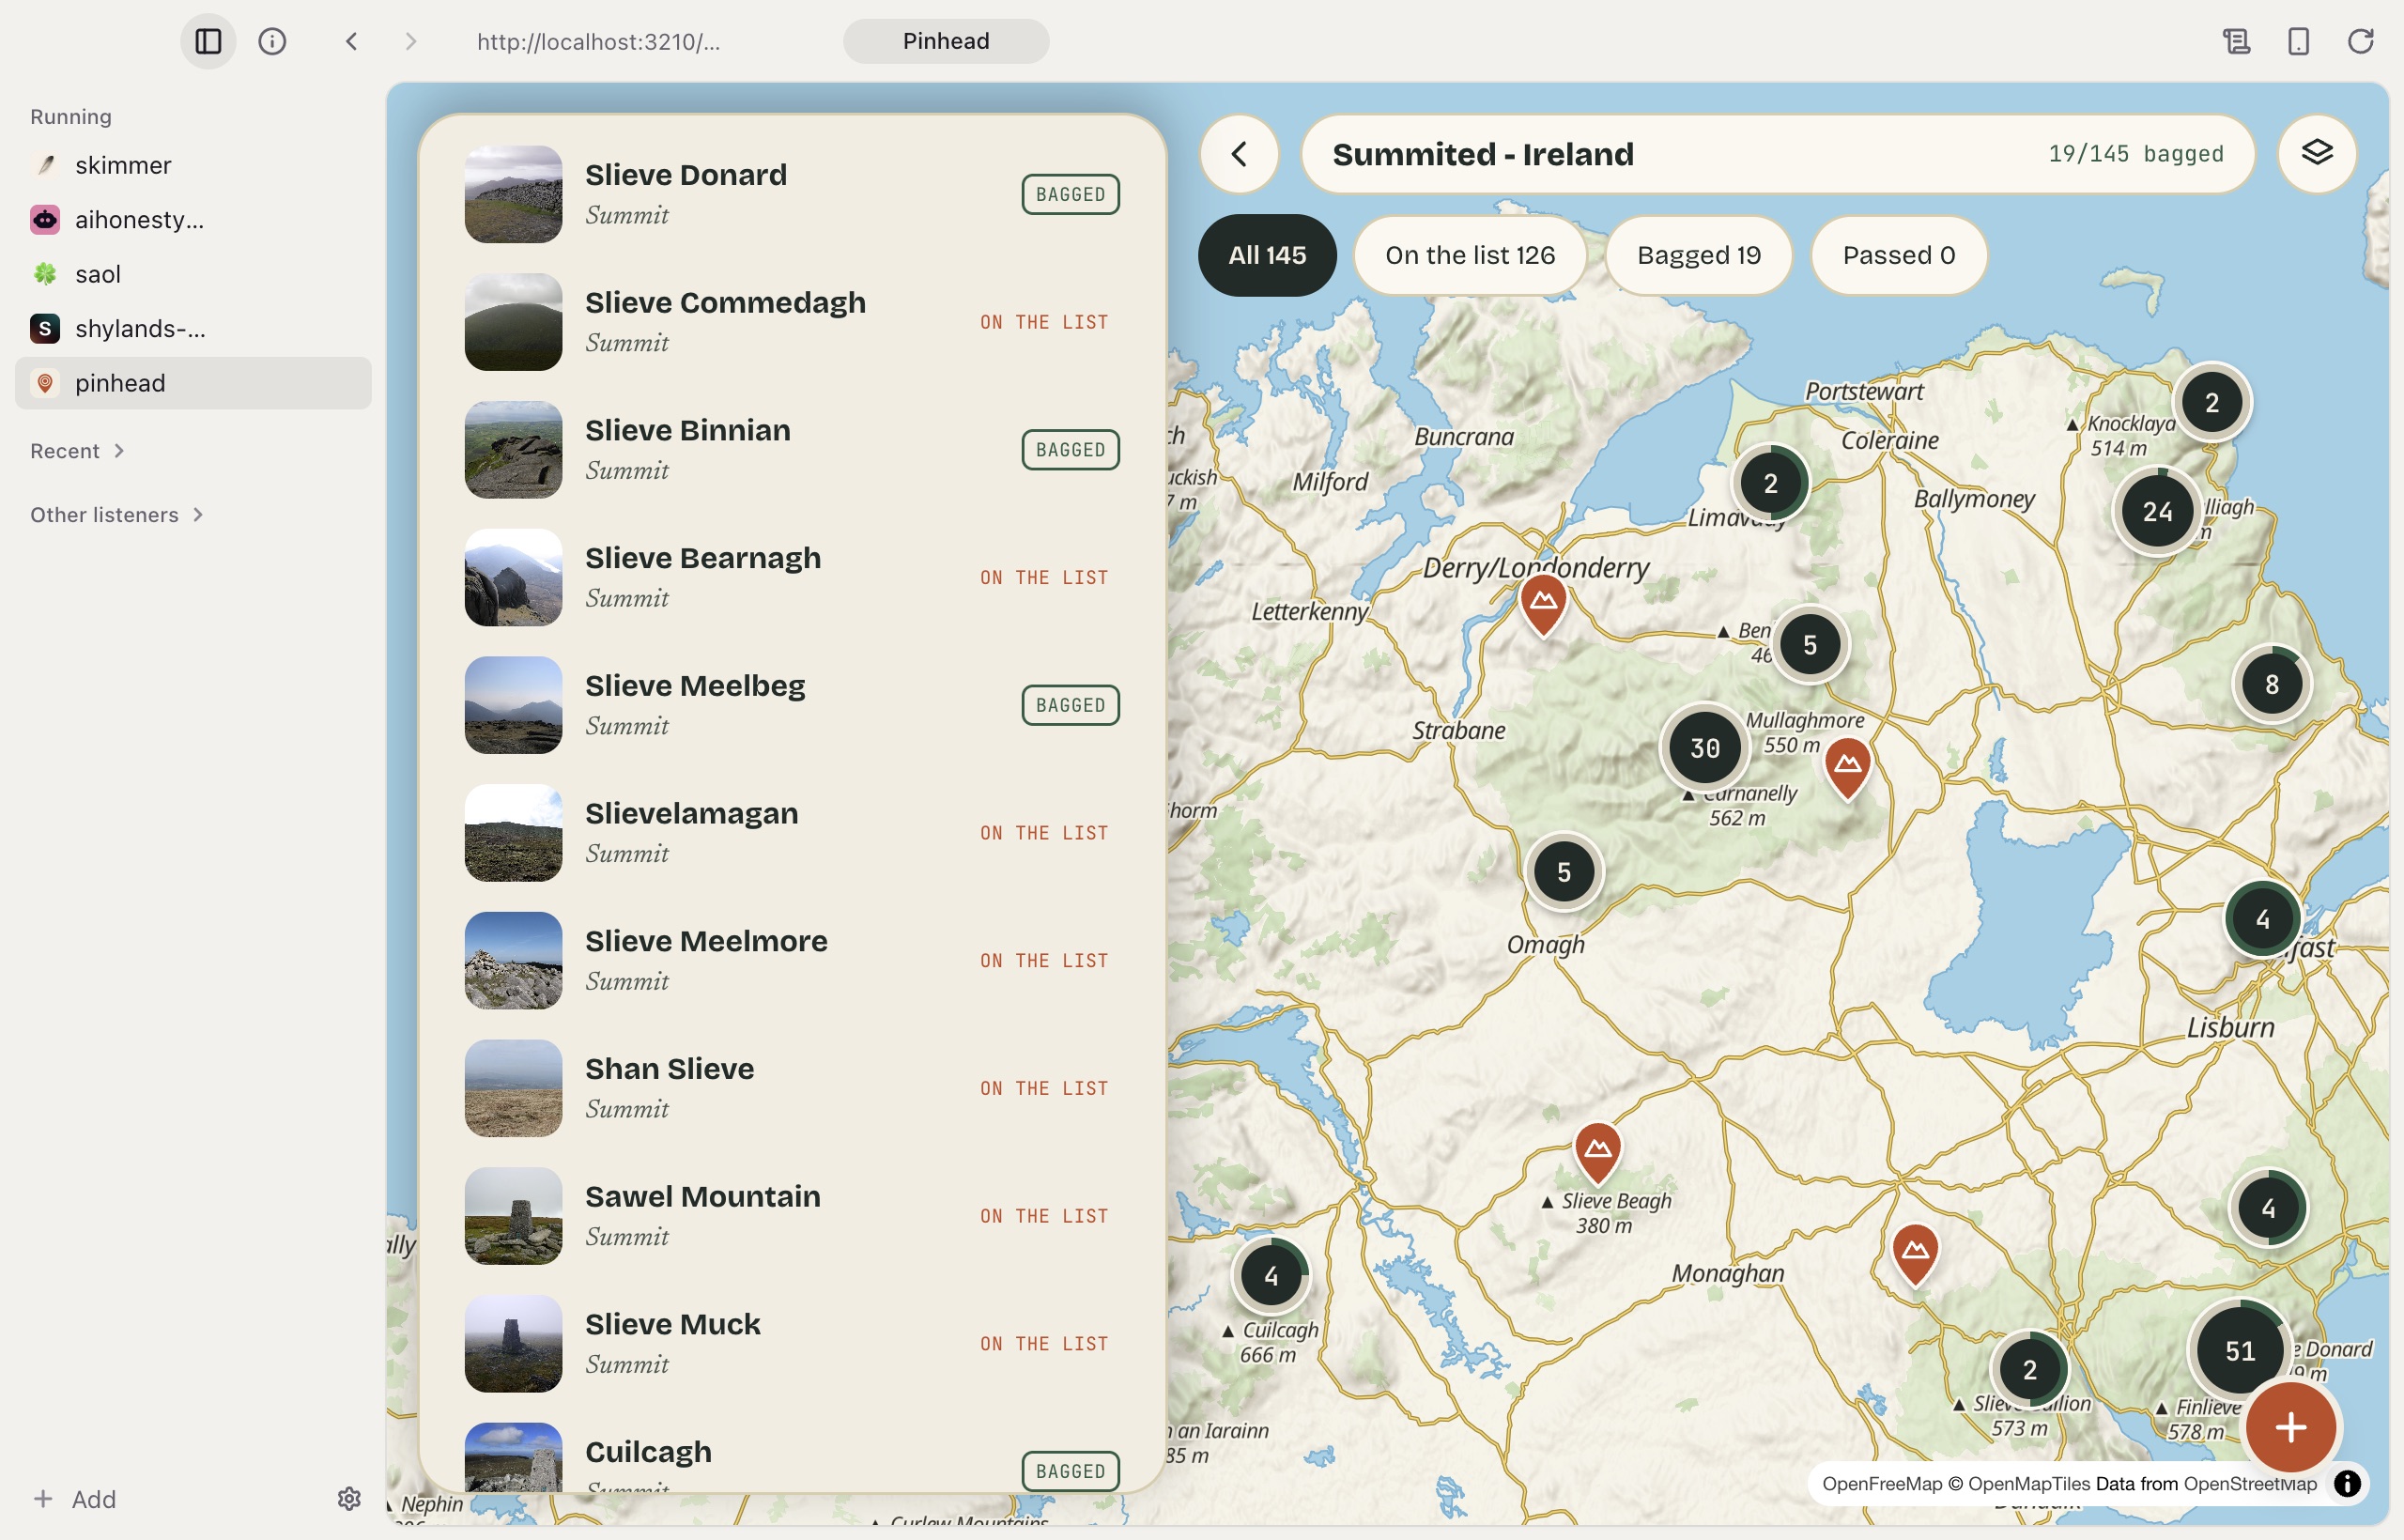
Task: Open settings gear in sidebar
Action: click(x=348, y=1498)
